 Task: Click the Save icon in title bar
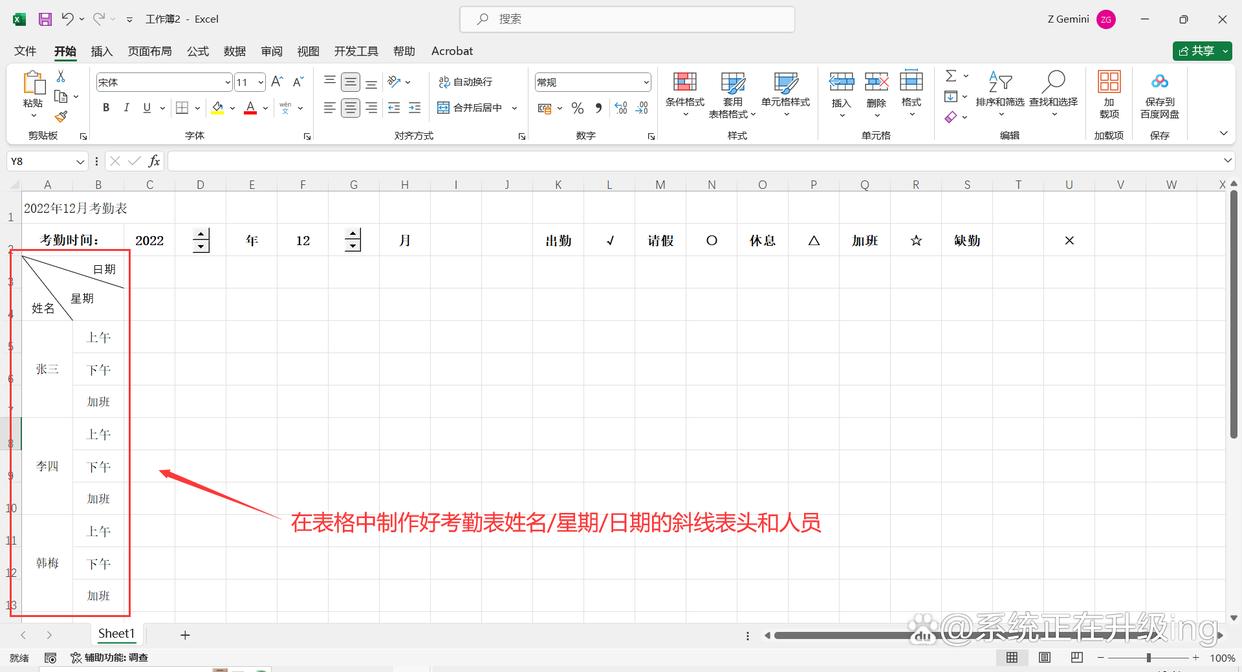(x=45, y=19)
